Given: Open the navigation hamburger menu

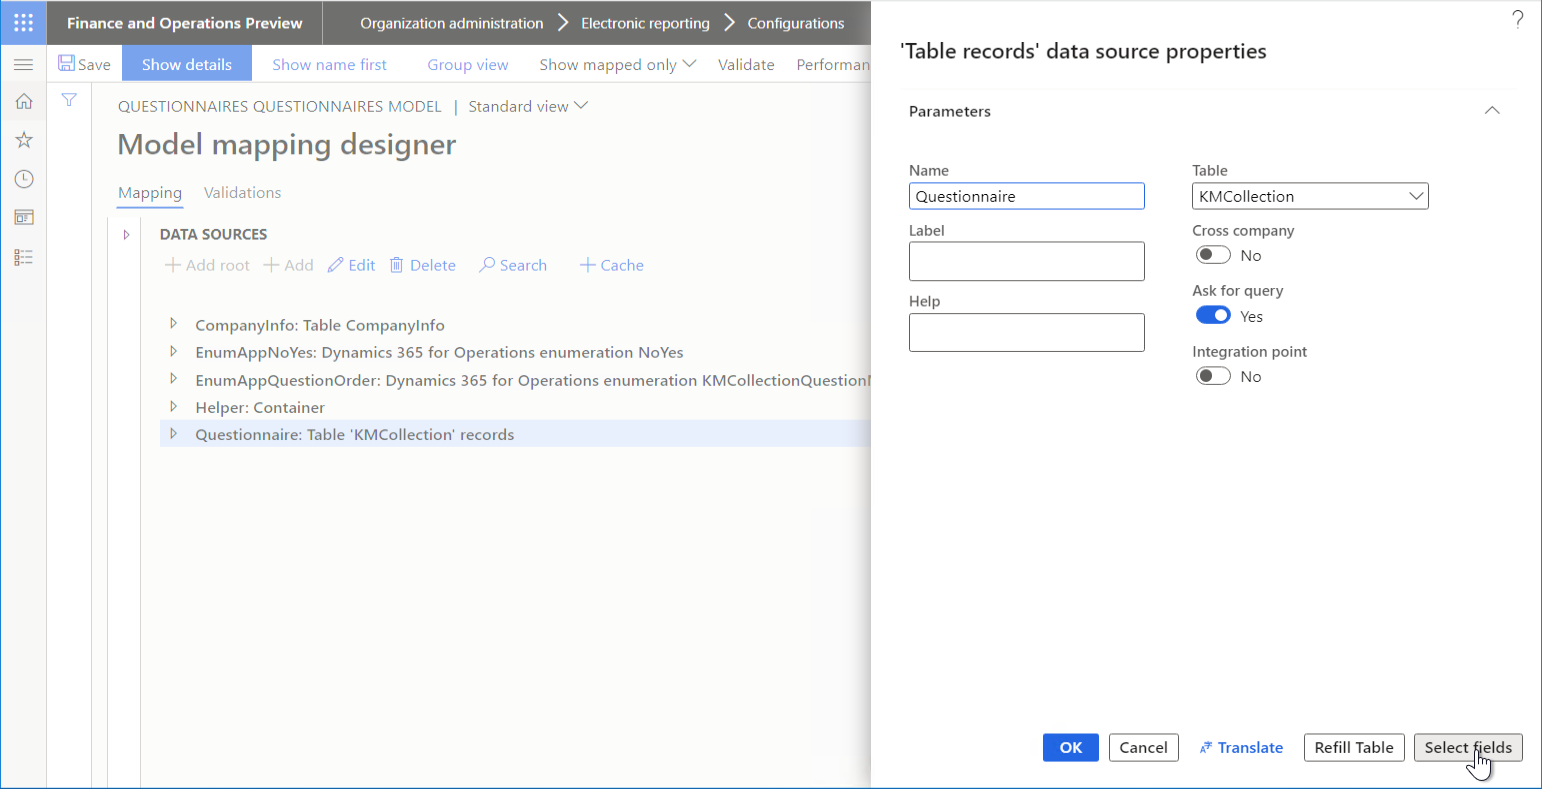Looking at the screenshot, I should coord(22,63).
